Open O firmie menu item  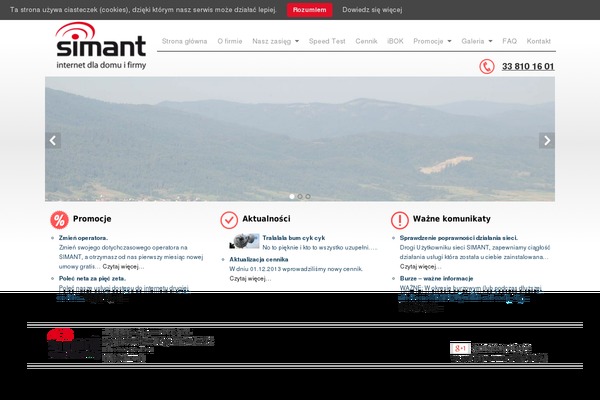click(230, 41)
